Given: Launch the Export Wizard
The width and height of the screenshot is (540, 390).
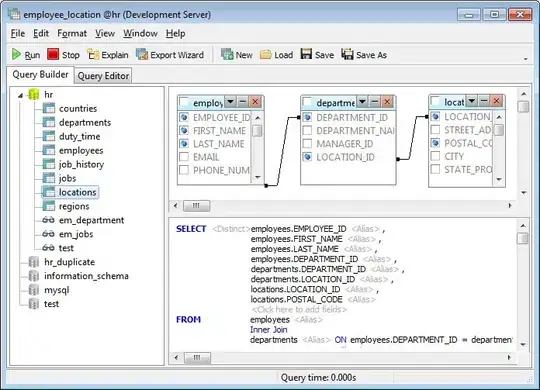Looking at the screenshot, I should [x=170, y=55].
